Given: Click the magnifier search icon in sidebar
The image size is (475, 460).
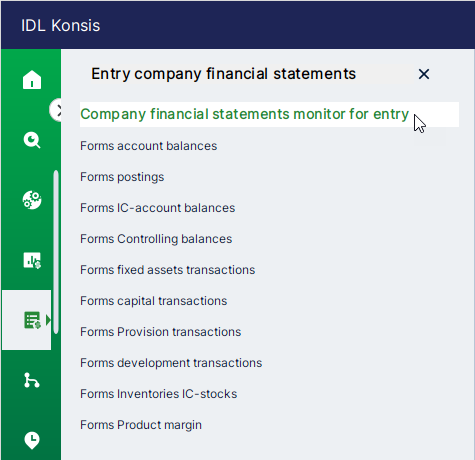Looking at the screenshot, I should tap(32, 140).
